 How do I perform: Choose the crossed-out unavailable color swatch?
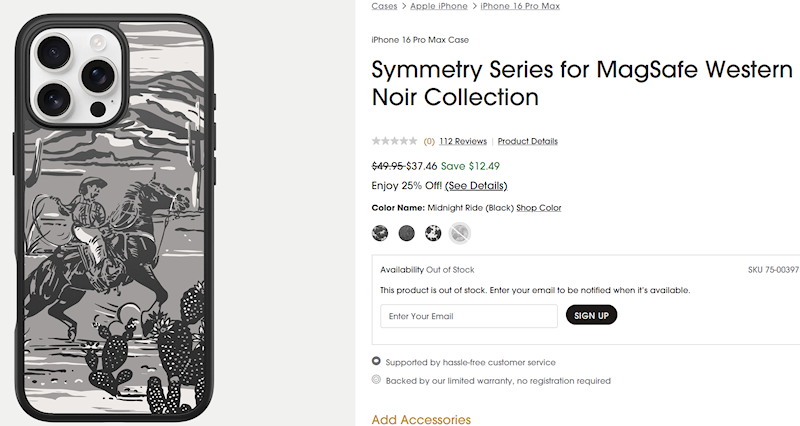(460, 233)
